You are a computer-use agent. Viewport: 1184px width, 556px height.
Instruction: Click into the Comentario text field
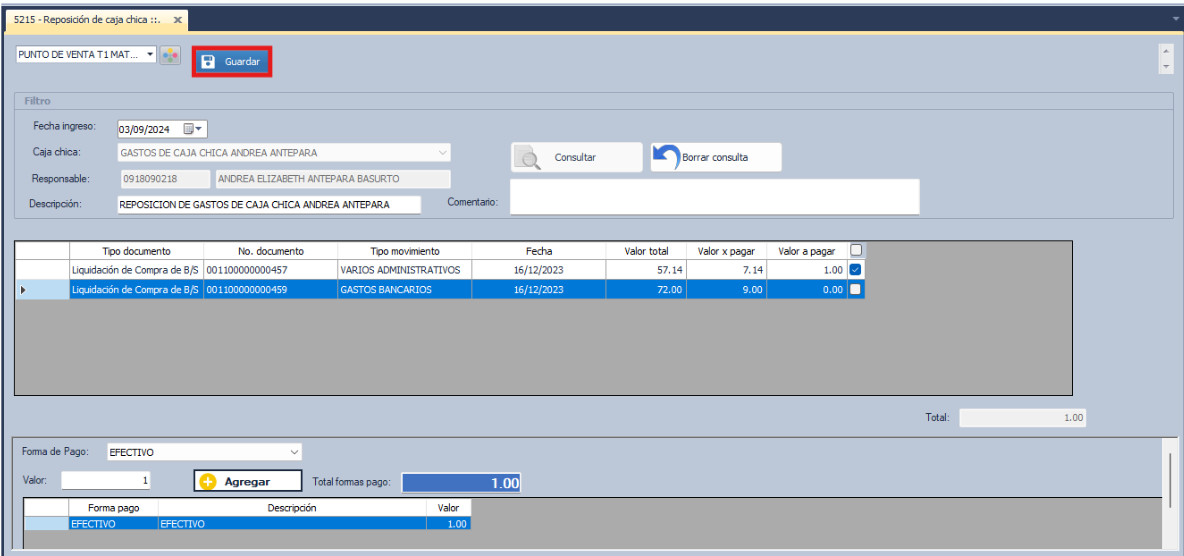(714, 197)
